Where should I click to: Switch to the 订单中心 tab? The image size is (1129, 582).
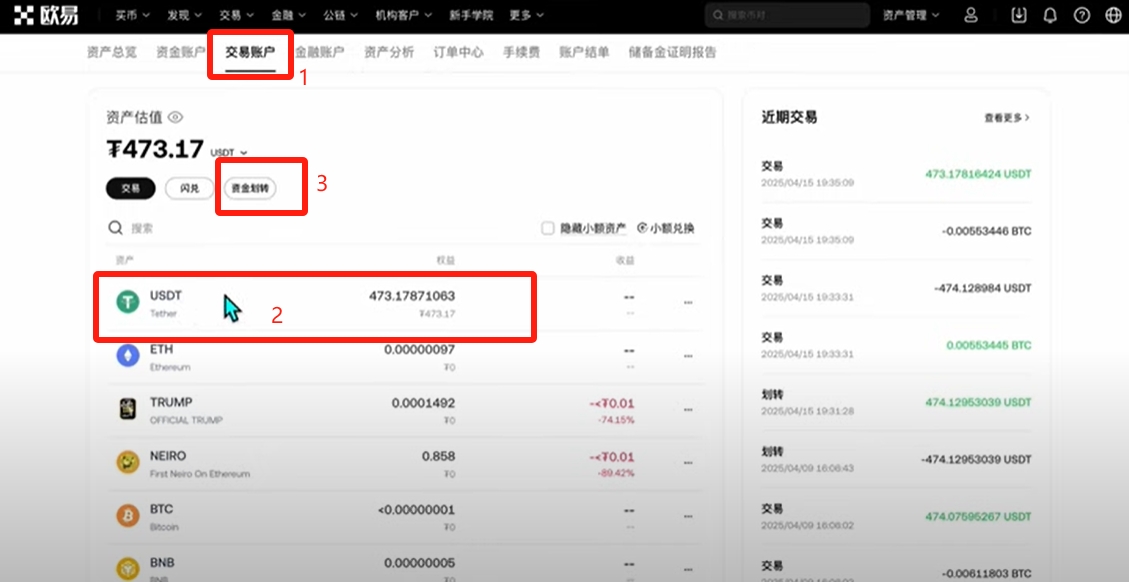pyautogui.click(x=458, y=52)
